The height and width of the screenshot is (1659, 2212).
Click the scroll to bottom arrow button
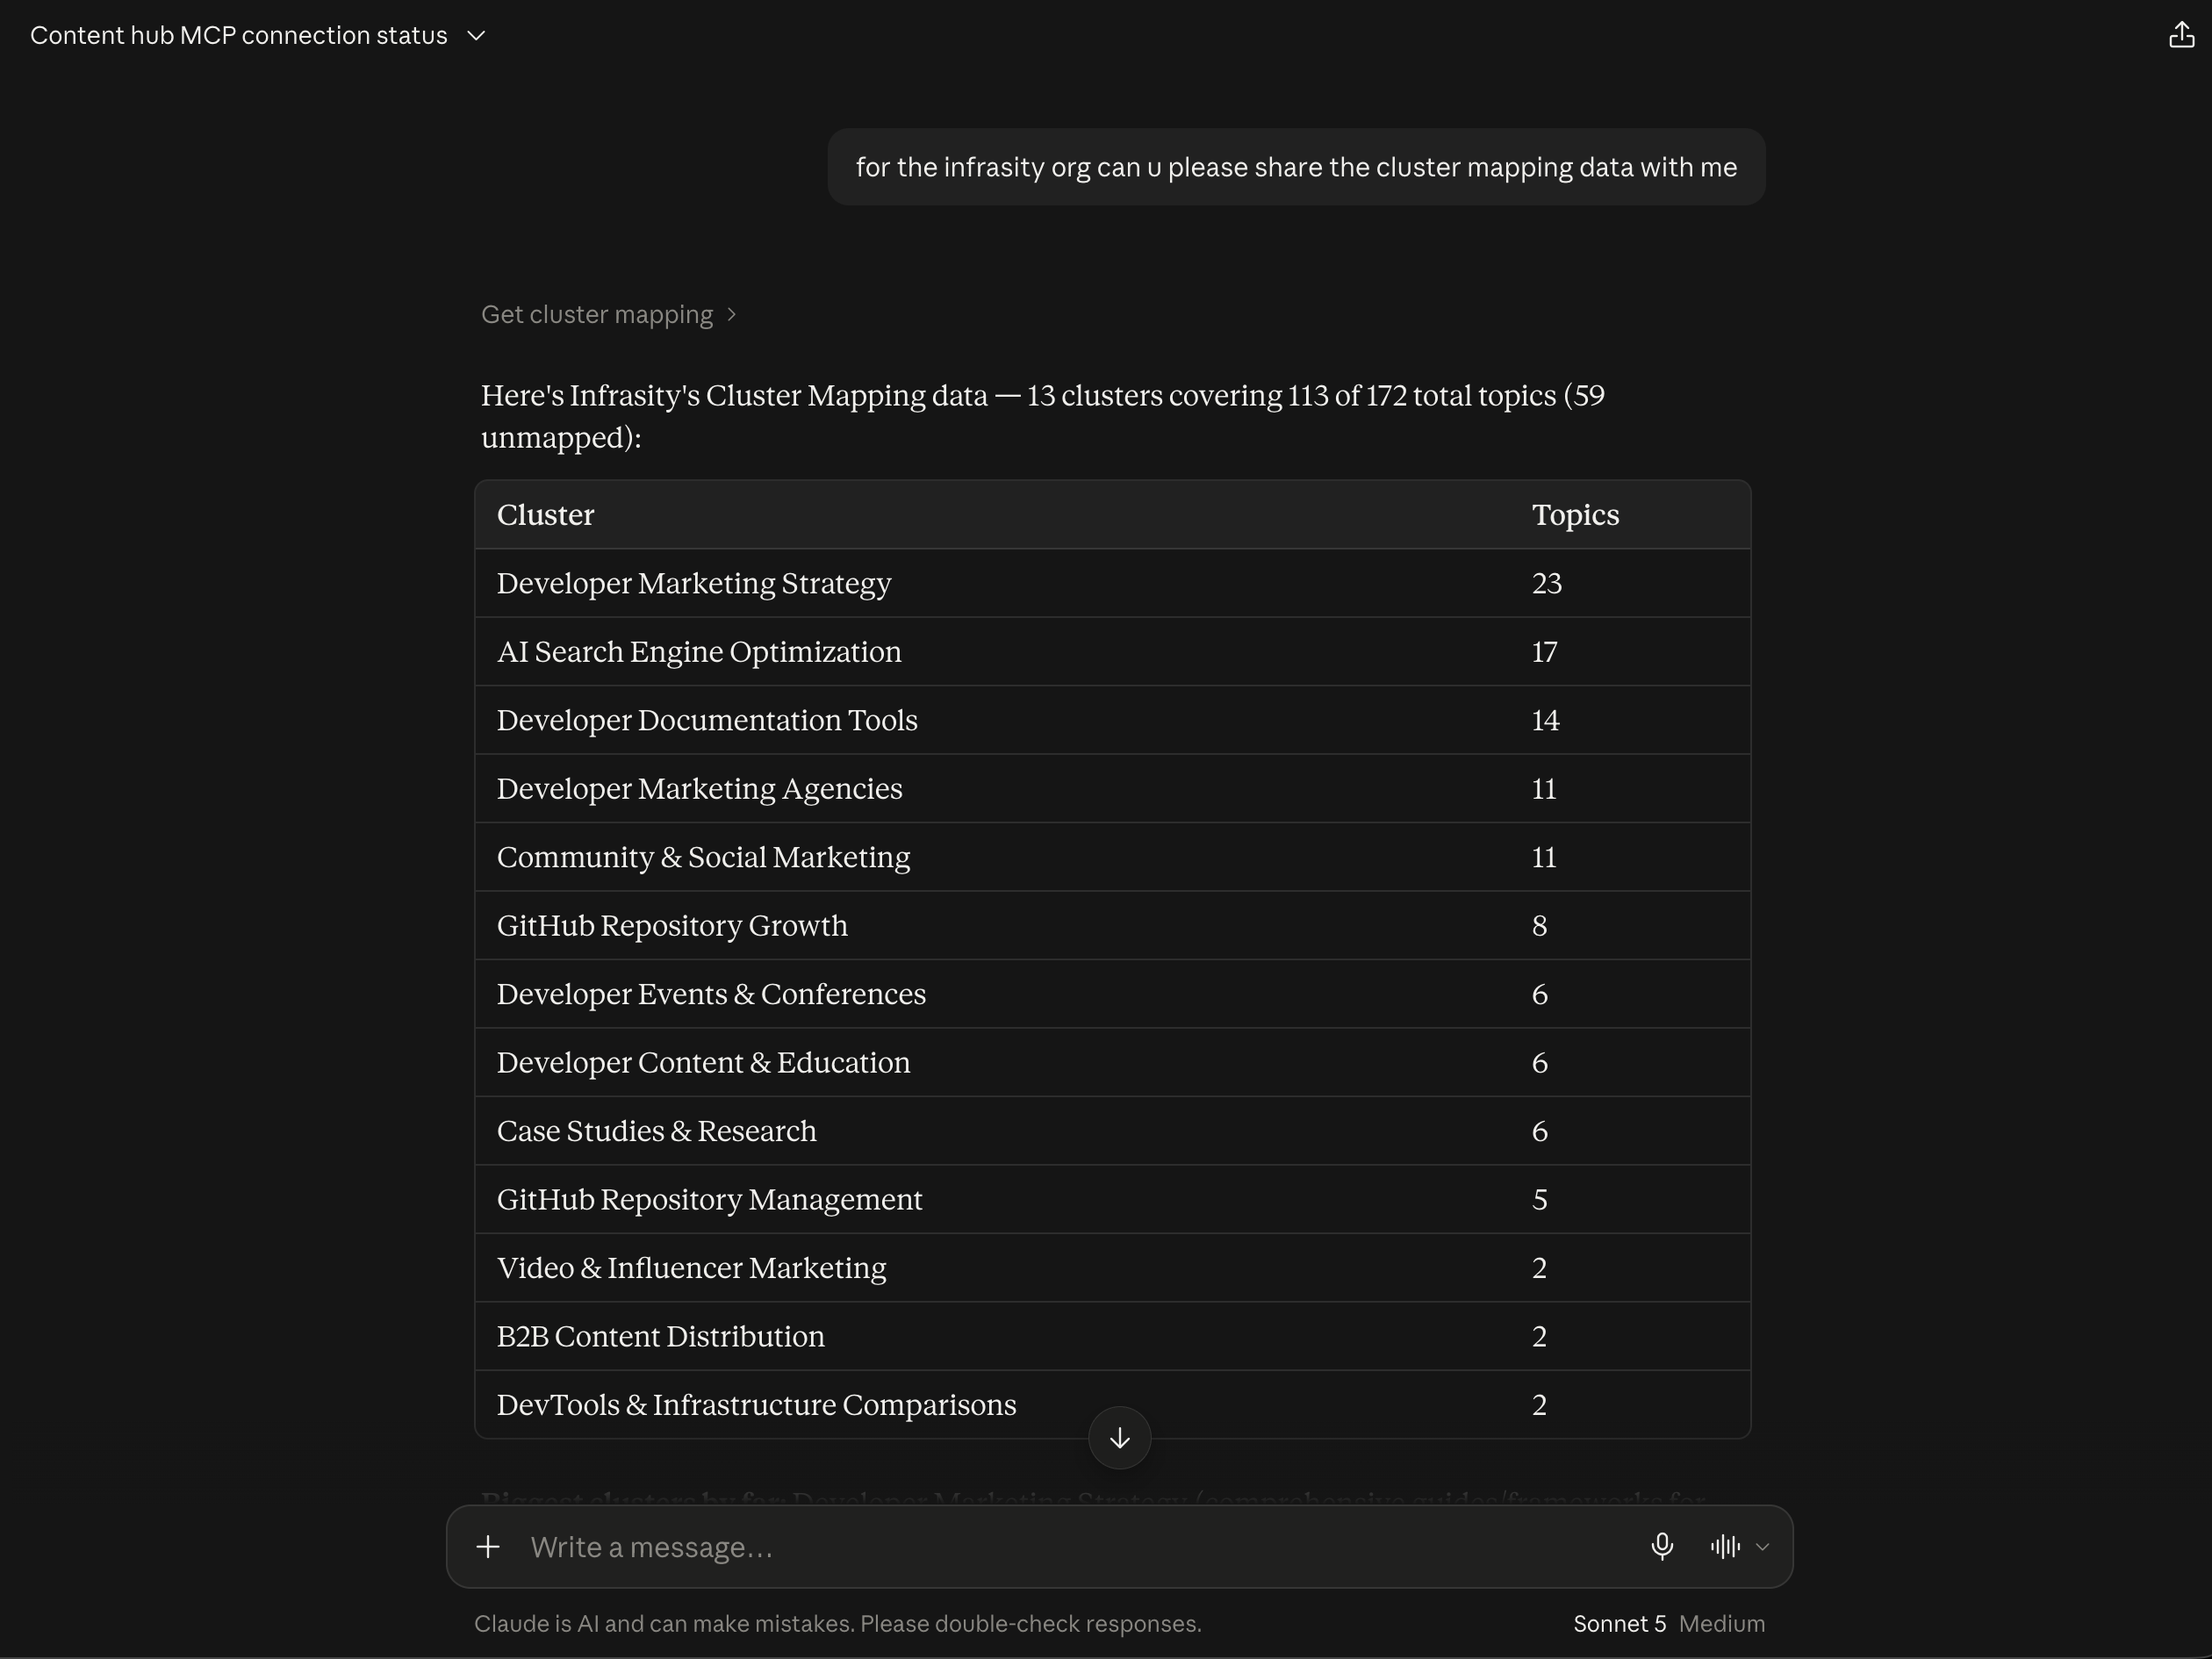coord(1119,1437)
